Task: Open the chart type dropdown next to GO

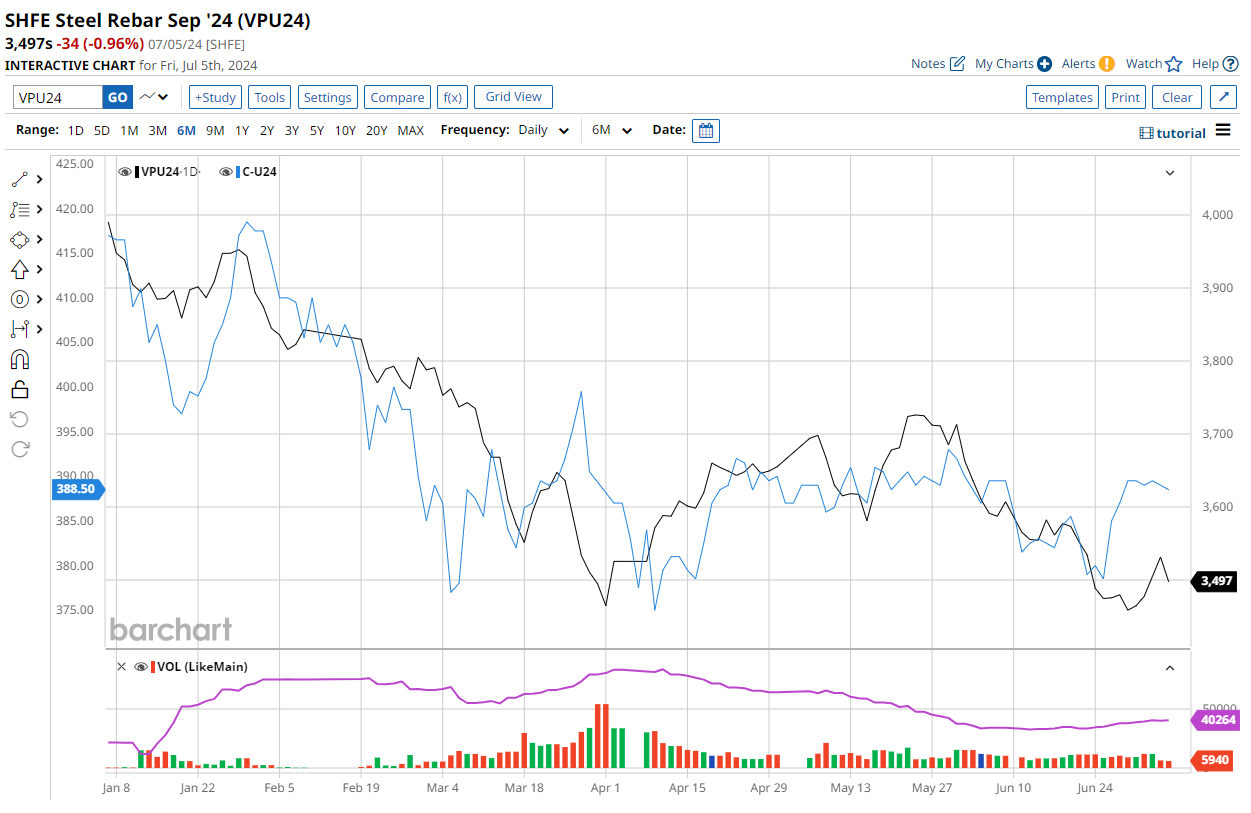Action: pyautogui.click(x=154, y=97)
